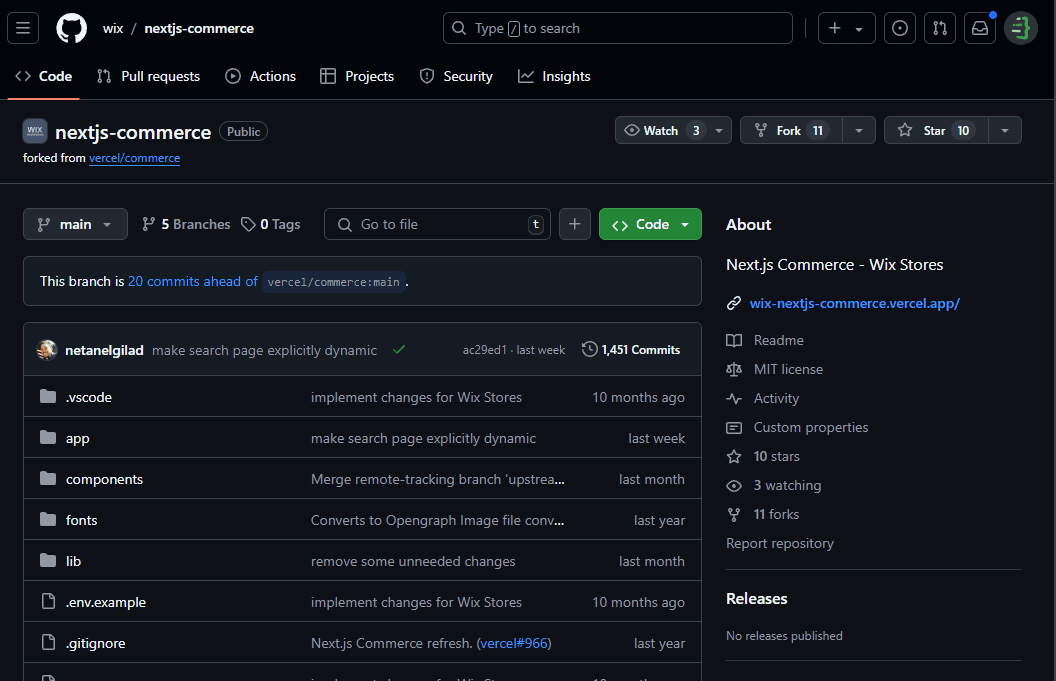1056x681 pixels.
Task: Click the MIT license scale icon
Action: click(734, 369)
